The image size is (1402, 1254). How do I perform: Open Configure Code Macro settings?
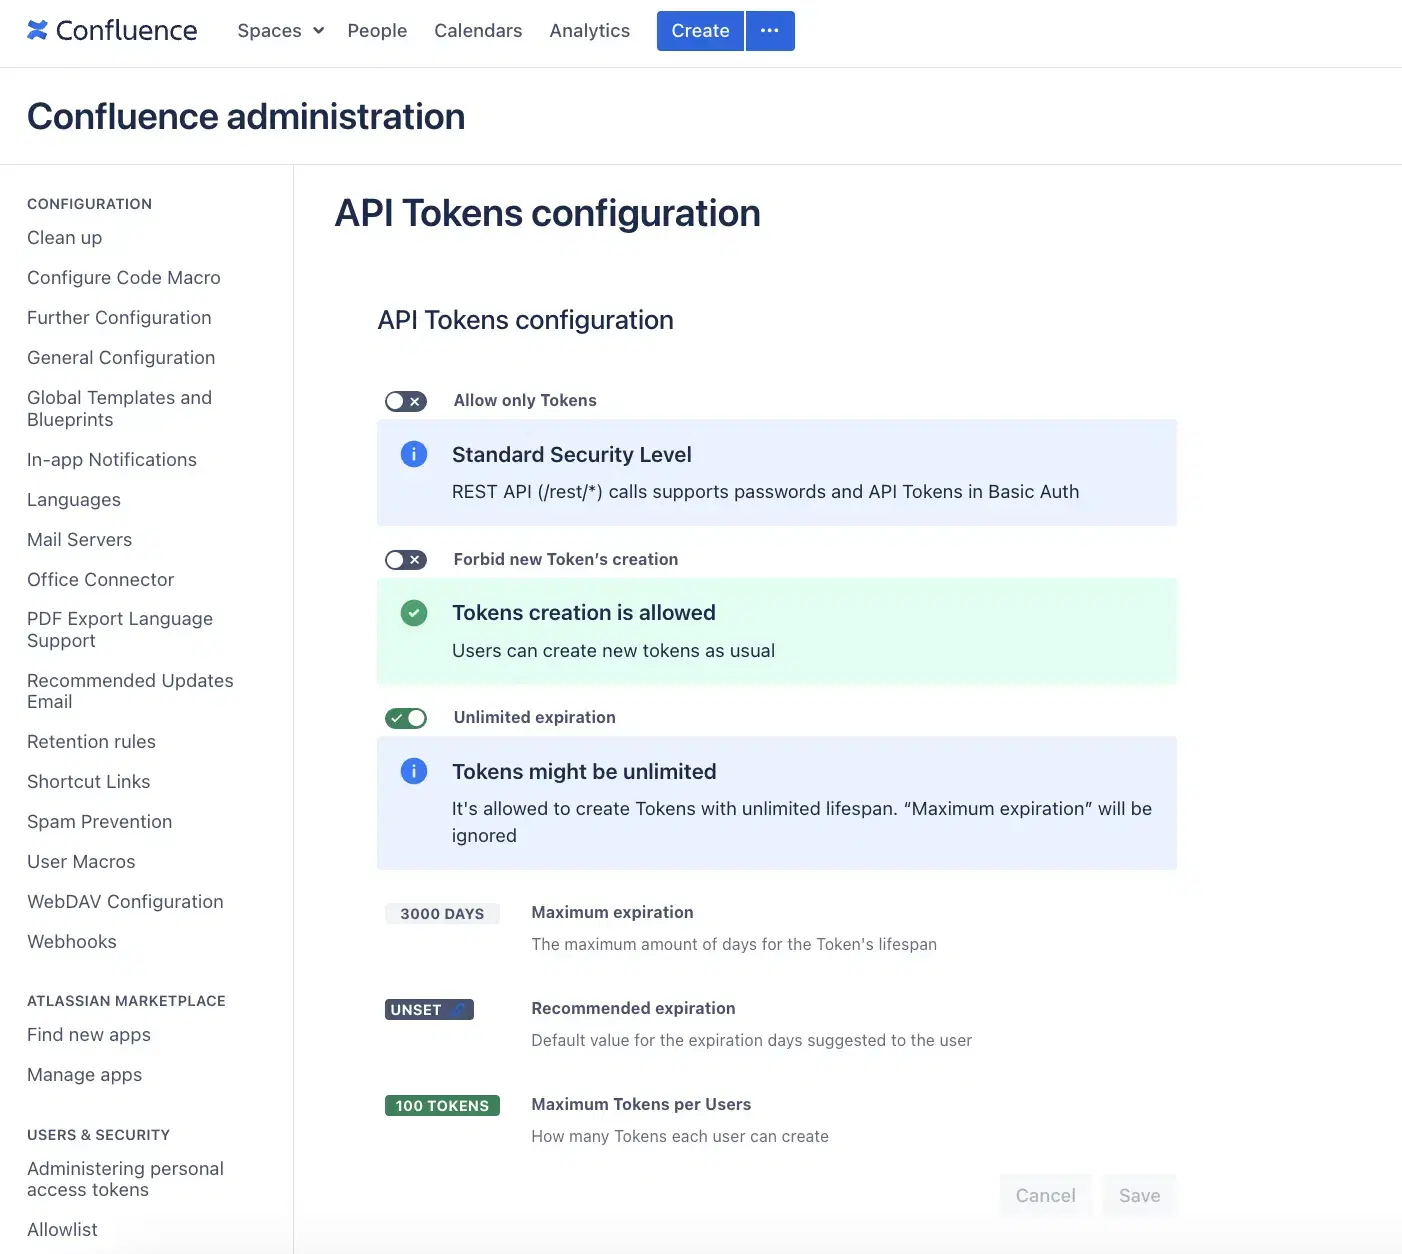124,278
